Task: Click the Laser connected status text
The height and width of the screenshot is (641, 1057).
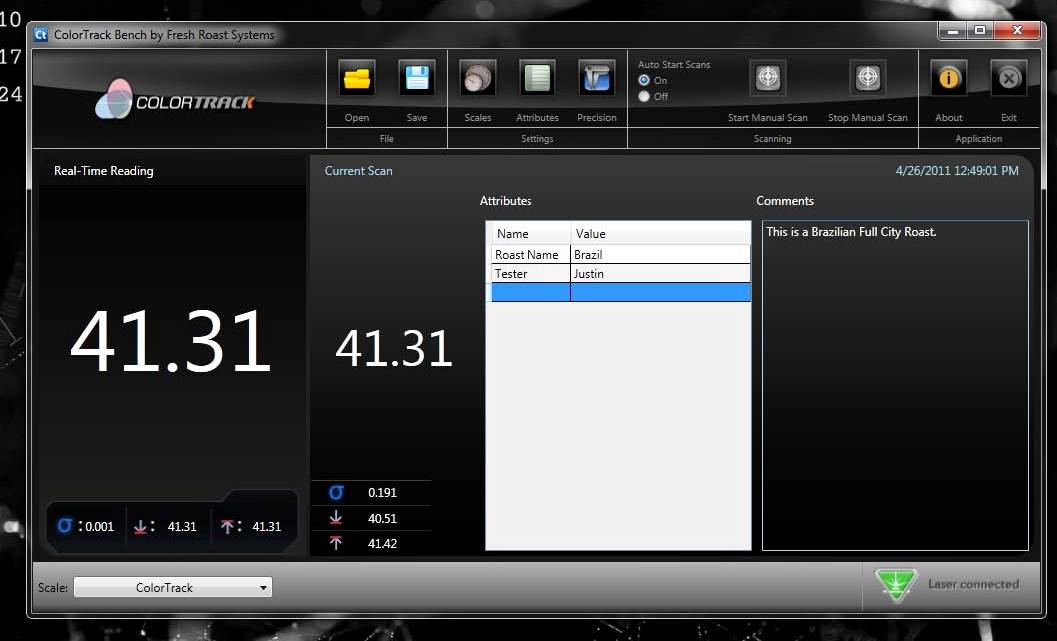Action: tap(973, 584)
